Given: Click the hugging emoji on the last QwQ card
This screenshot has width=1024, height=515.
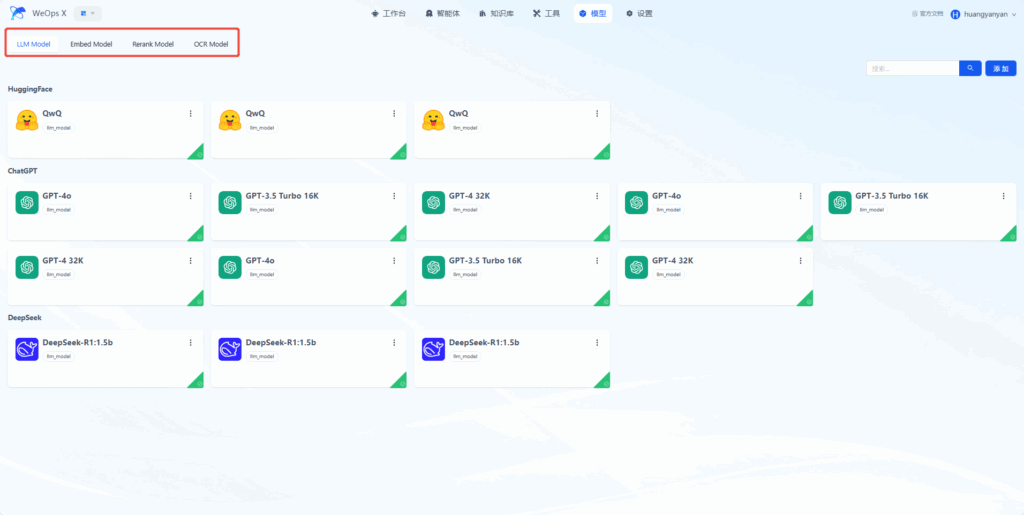Looking at the screenshot, I should coord(433,120).
